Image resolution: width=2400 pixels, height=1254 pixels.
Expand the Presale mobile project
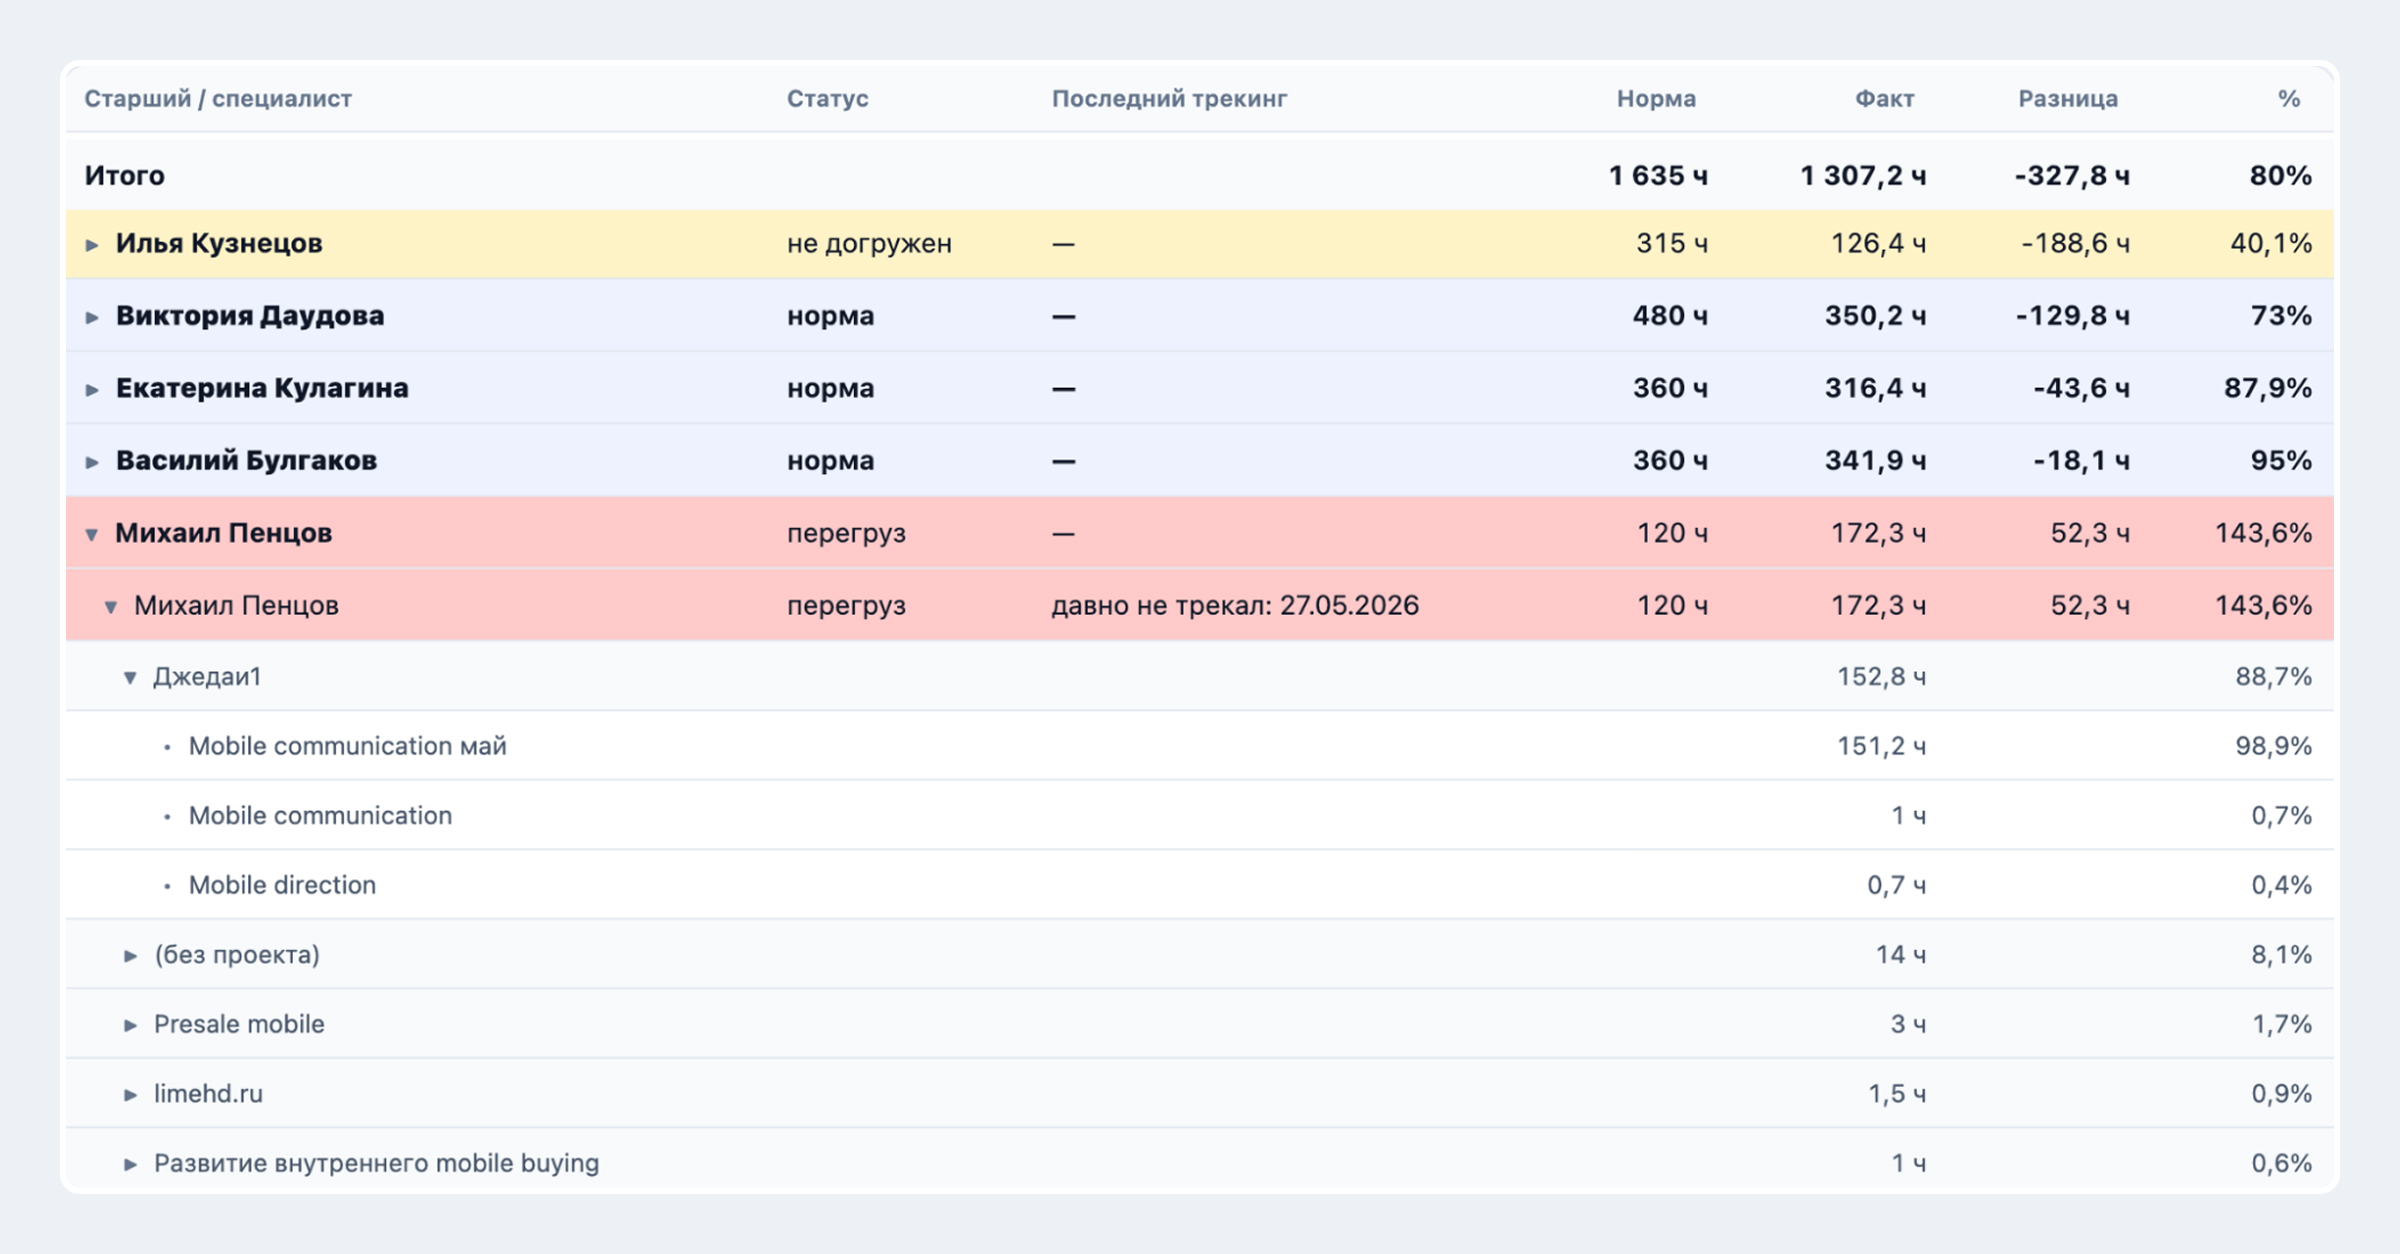pos(130,1025)
